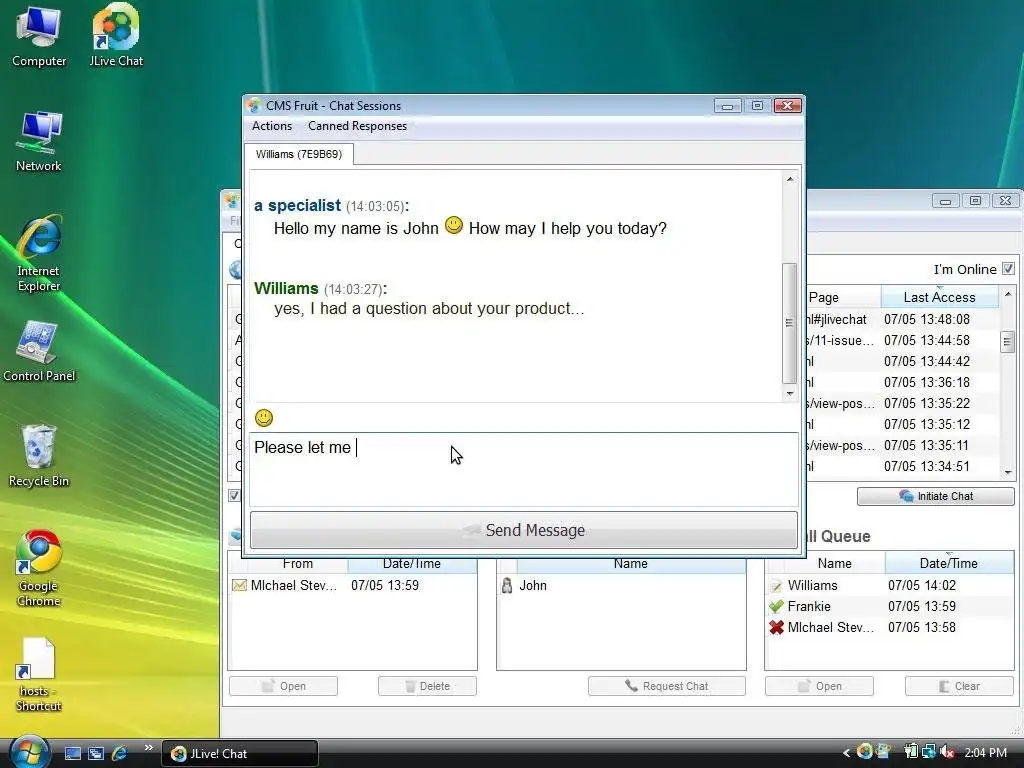This screenshot has width=1024, height=768.
Task: Sort call queue by Date/Time column
Action: point(948,563)
